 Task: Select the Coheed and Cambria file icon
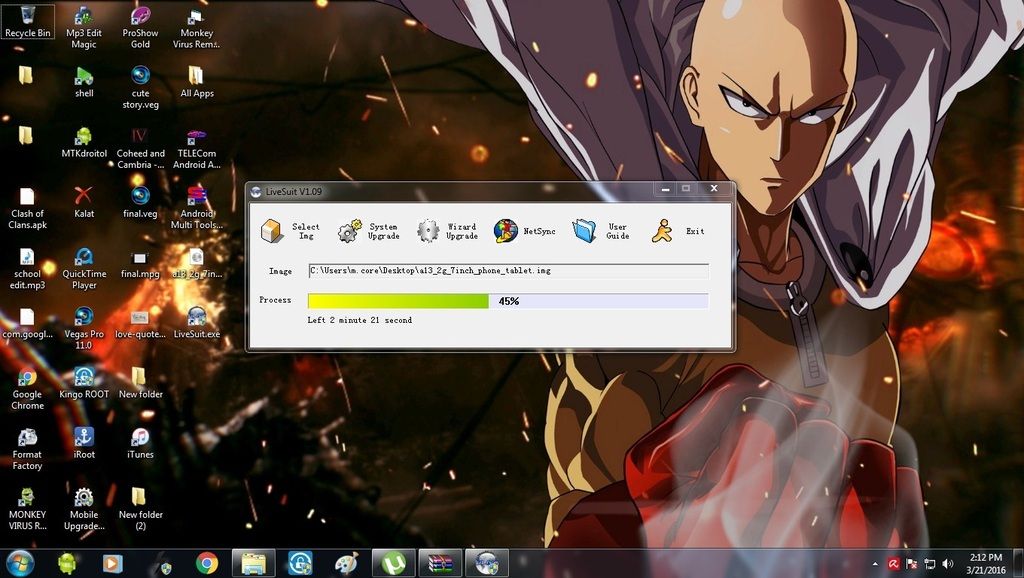[140, 148]
